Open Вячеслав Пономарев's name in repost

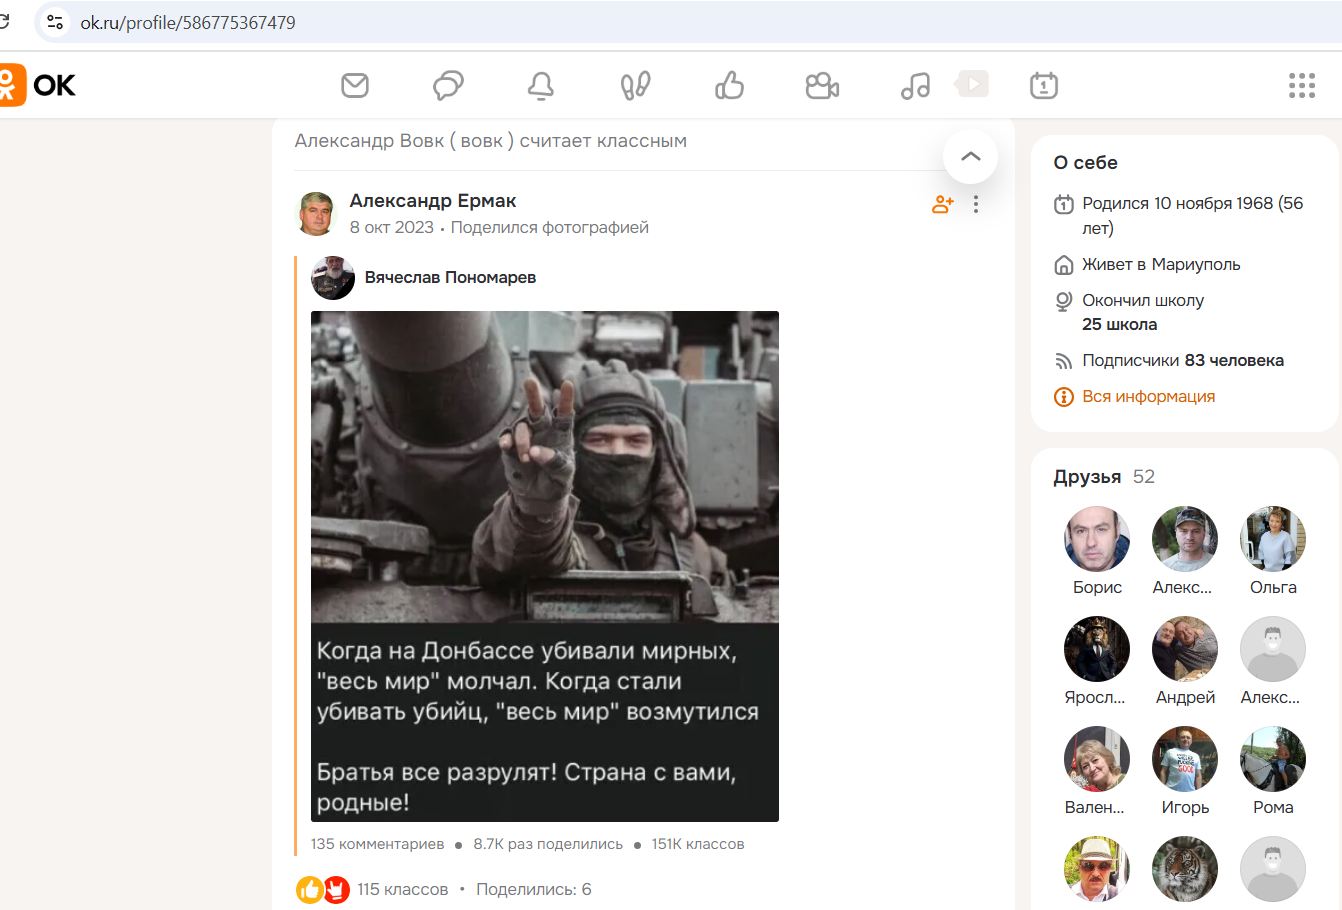[x=450, y=278]
